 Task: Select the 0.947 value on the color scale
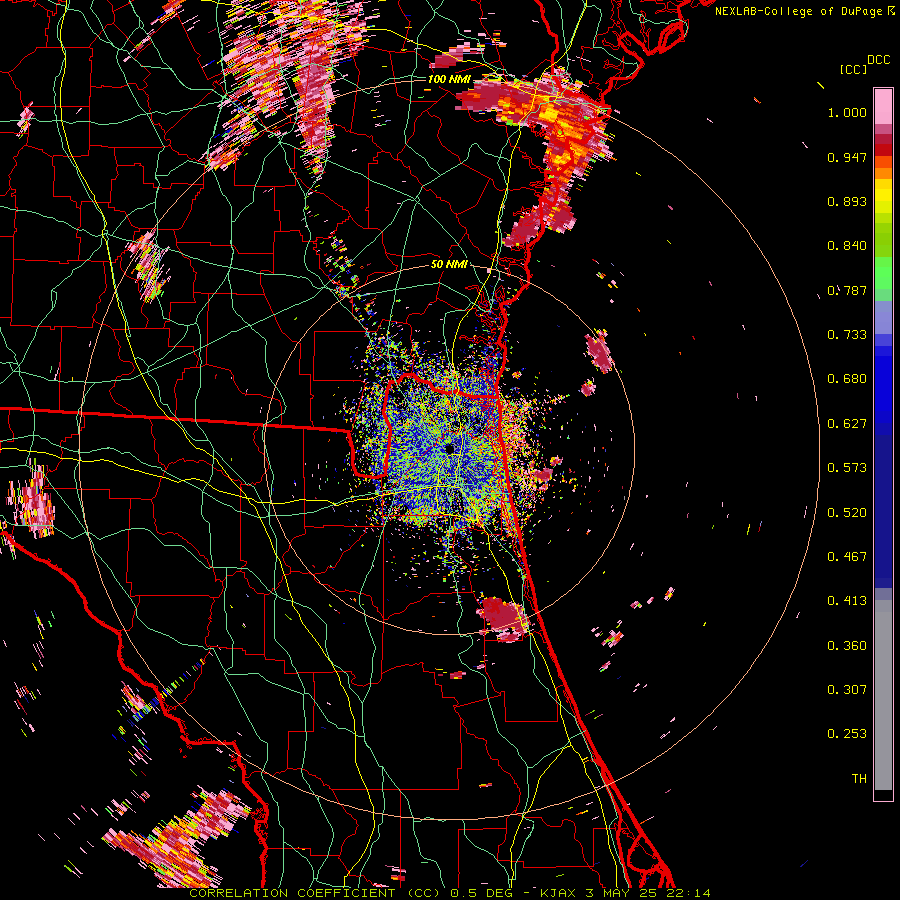click(847, 157)
